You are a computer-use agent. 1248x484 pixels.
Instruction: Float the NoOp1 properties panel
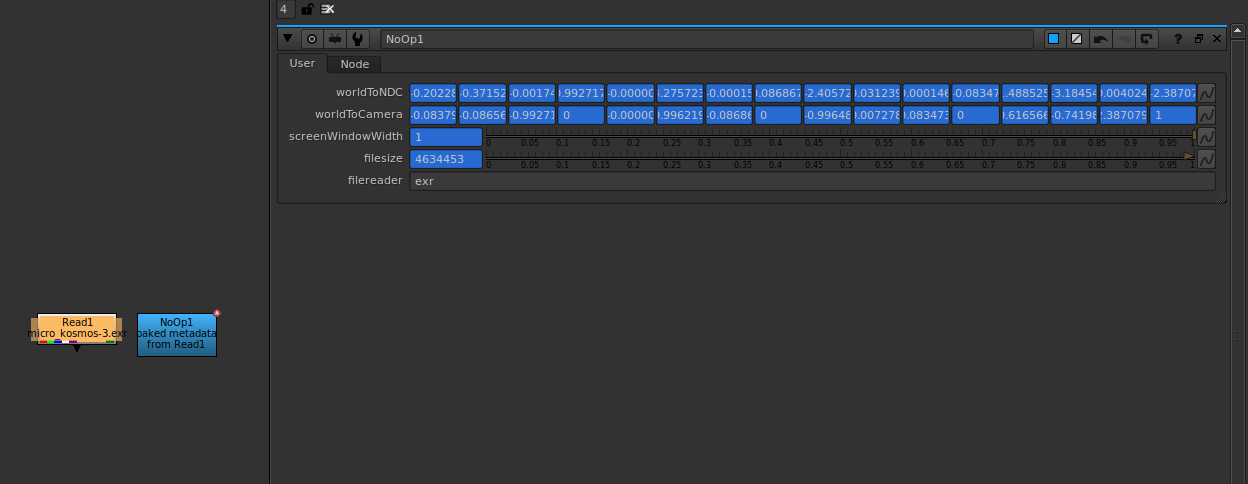pyautogui.click(x=1199, y=39)
